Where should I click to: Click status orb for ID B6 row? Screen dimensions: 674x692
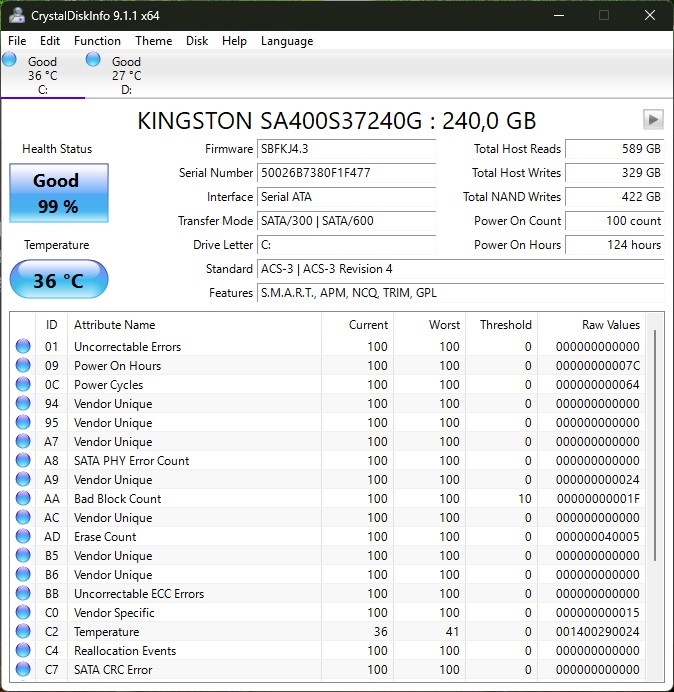[x=23, y=574]
